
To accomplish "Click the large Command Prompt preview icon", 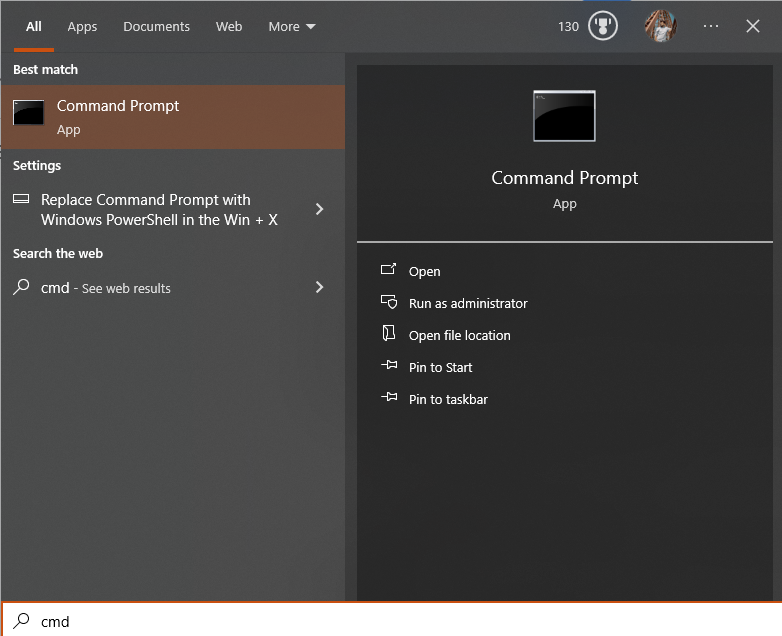I will [x=564, y=116].
